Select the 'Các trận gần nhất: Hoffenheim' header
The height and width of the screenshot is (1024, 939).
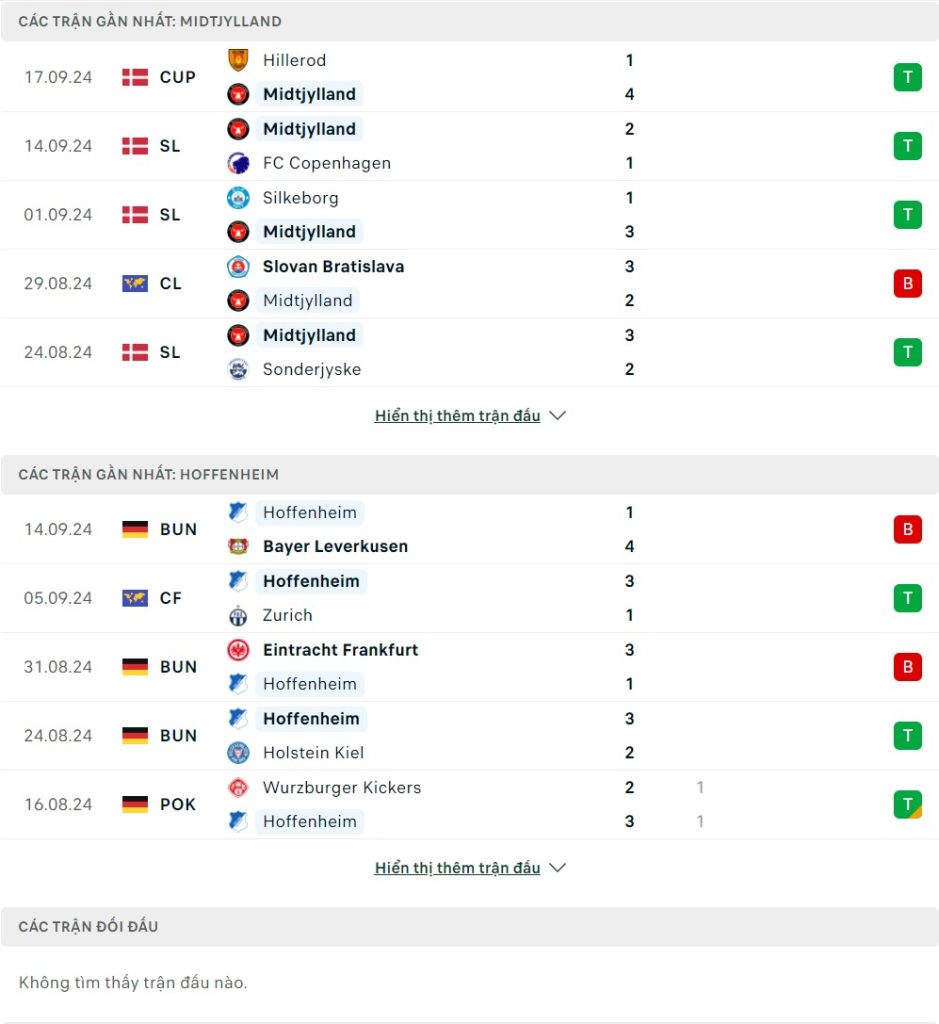[x=470, y=474]
